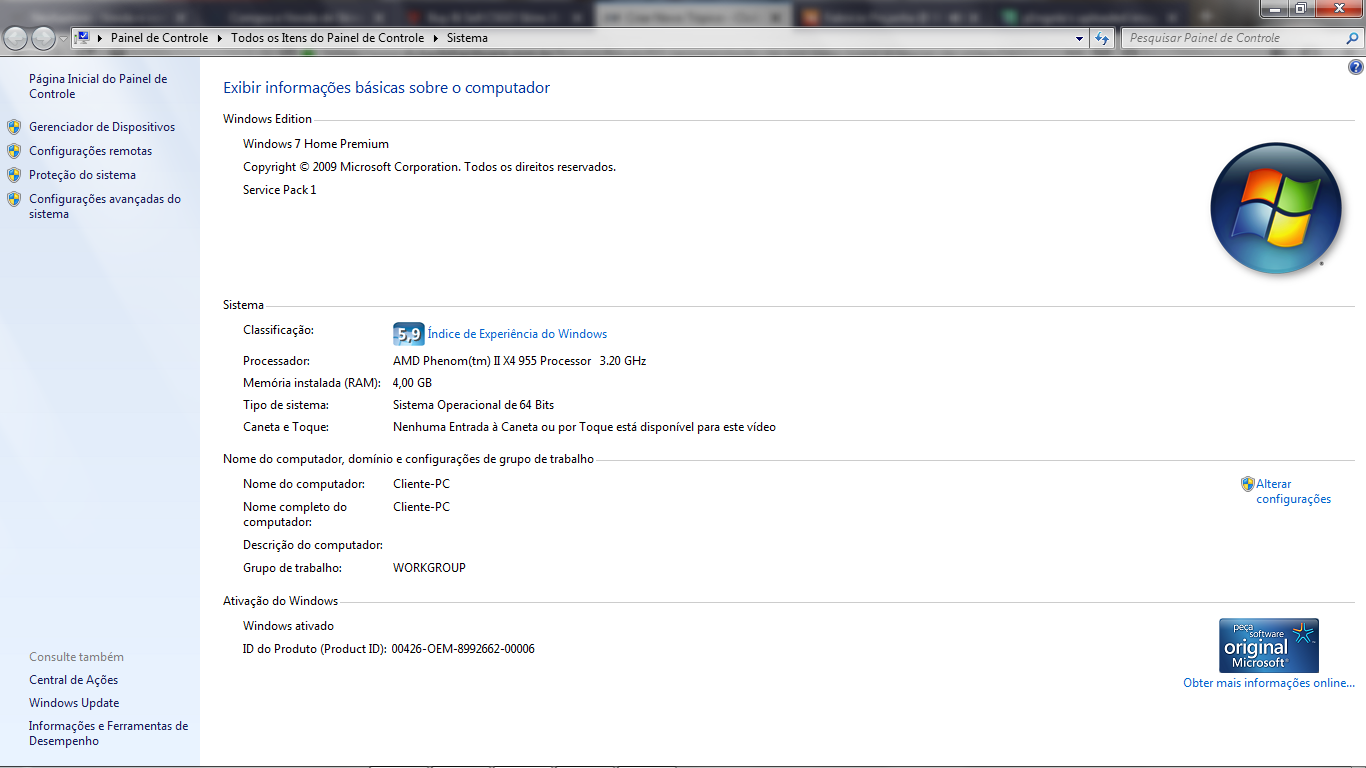Click the Windows logo orb image
Image resolution: width=1366 pixels, height=768 pixels.
1276,208
